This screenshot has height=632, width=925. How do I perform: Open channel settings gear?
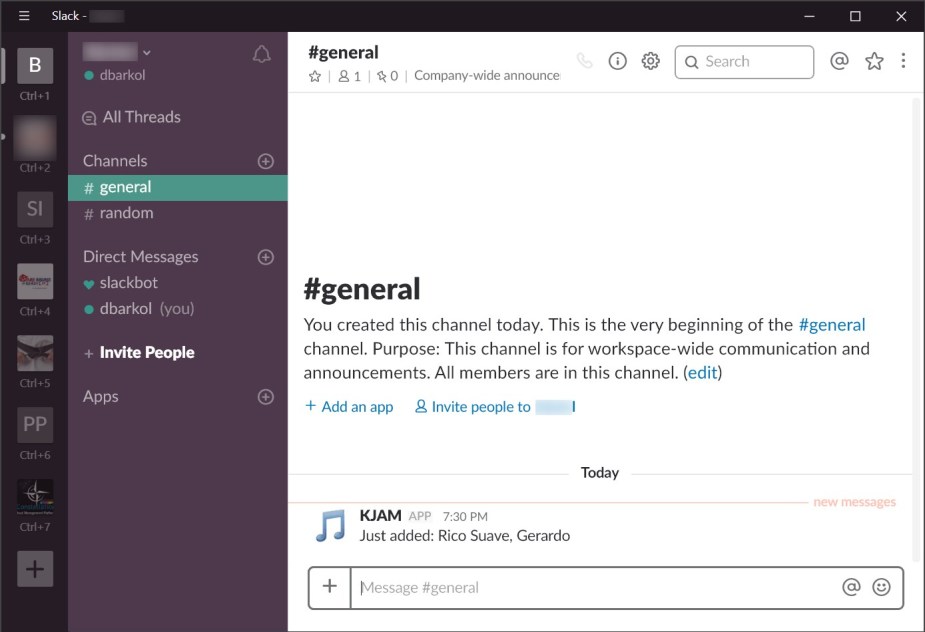point(650,61)
